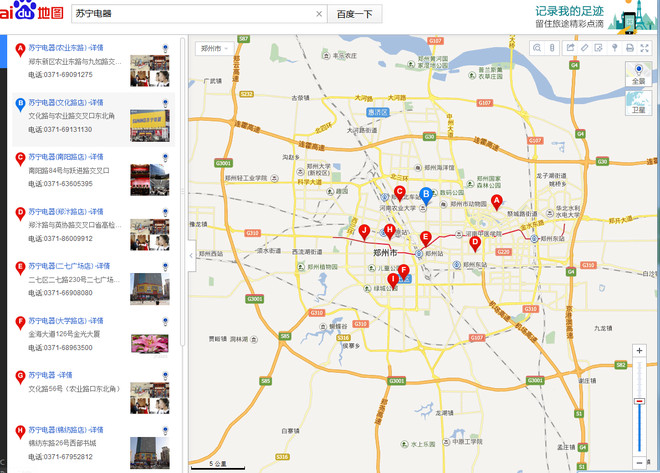
Task: Click the print map icon
Action: [x=630, y=48]
